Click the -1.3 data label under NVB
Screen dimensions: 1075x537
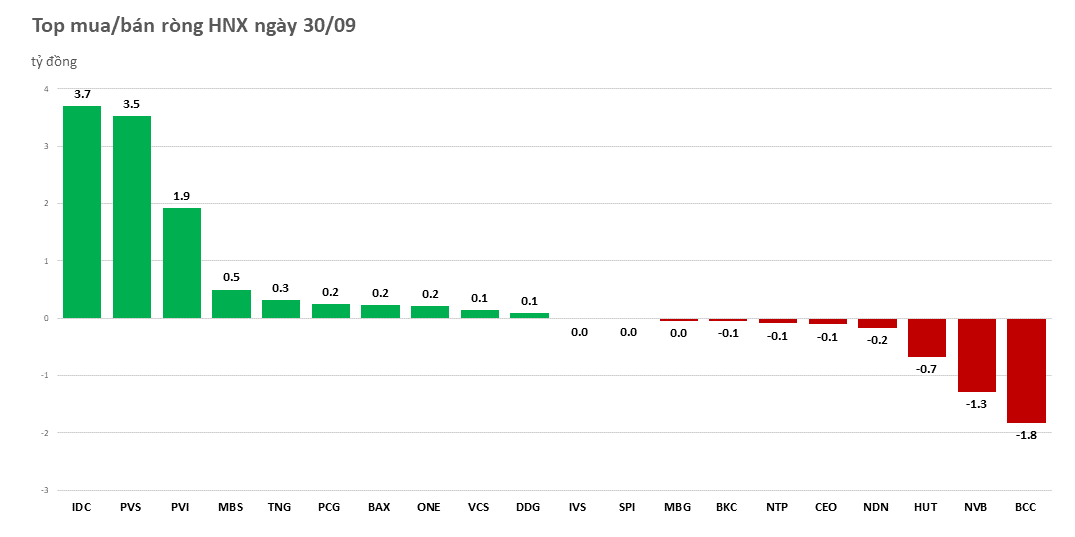coord(976,404)
